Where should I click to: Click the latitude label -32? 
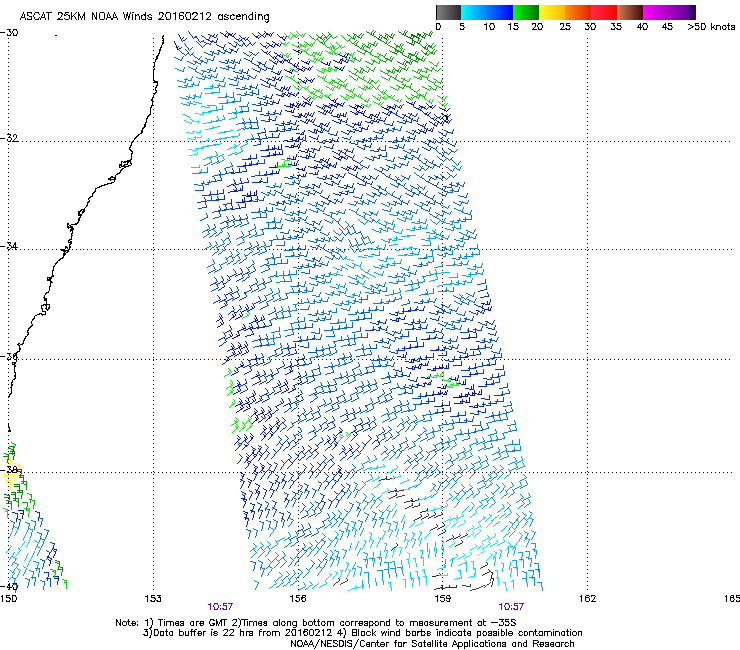coord(9,138)
